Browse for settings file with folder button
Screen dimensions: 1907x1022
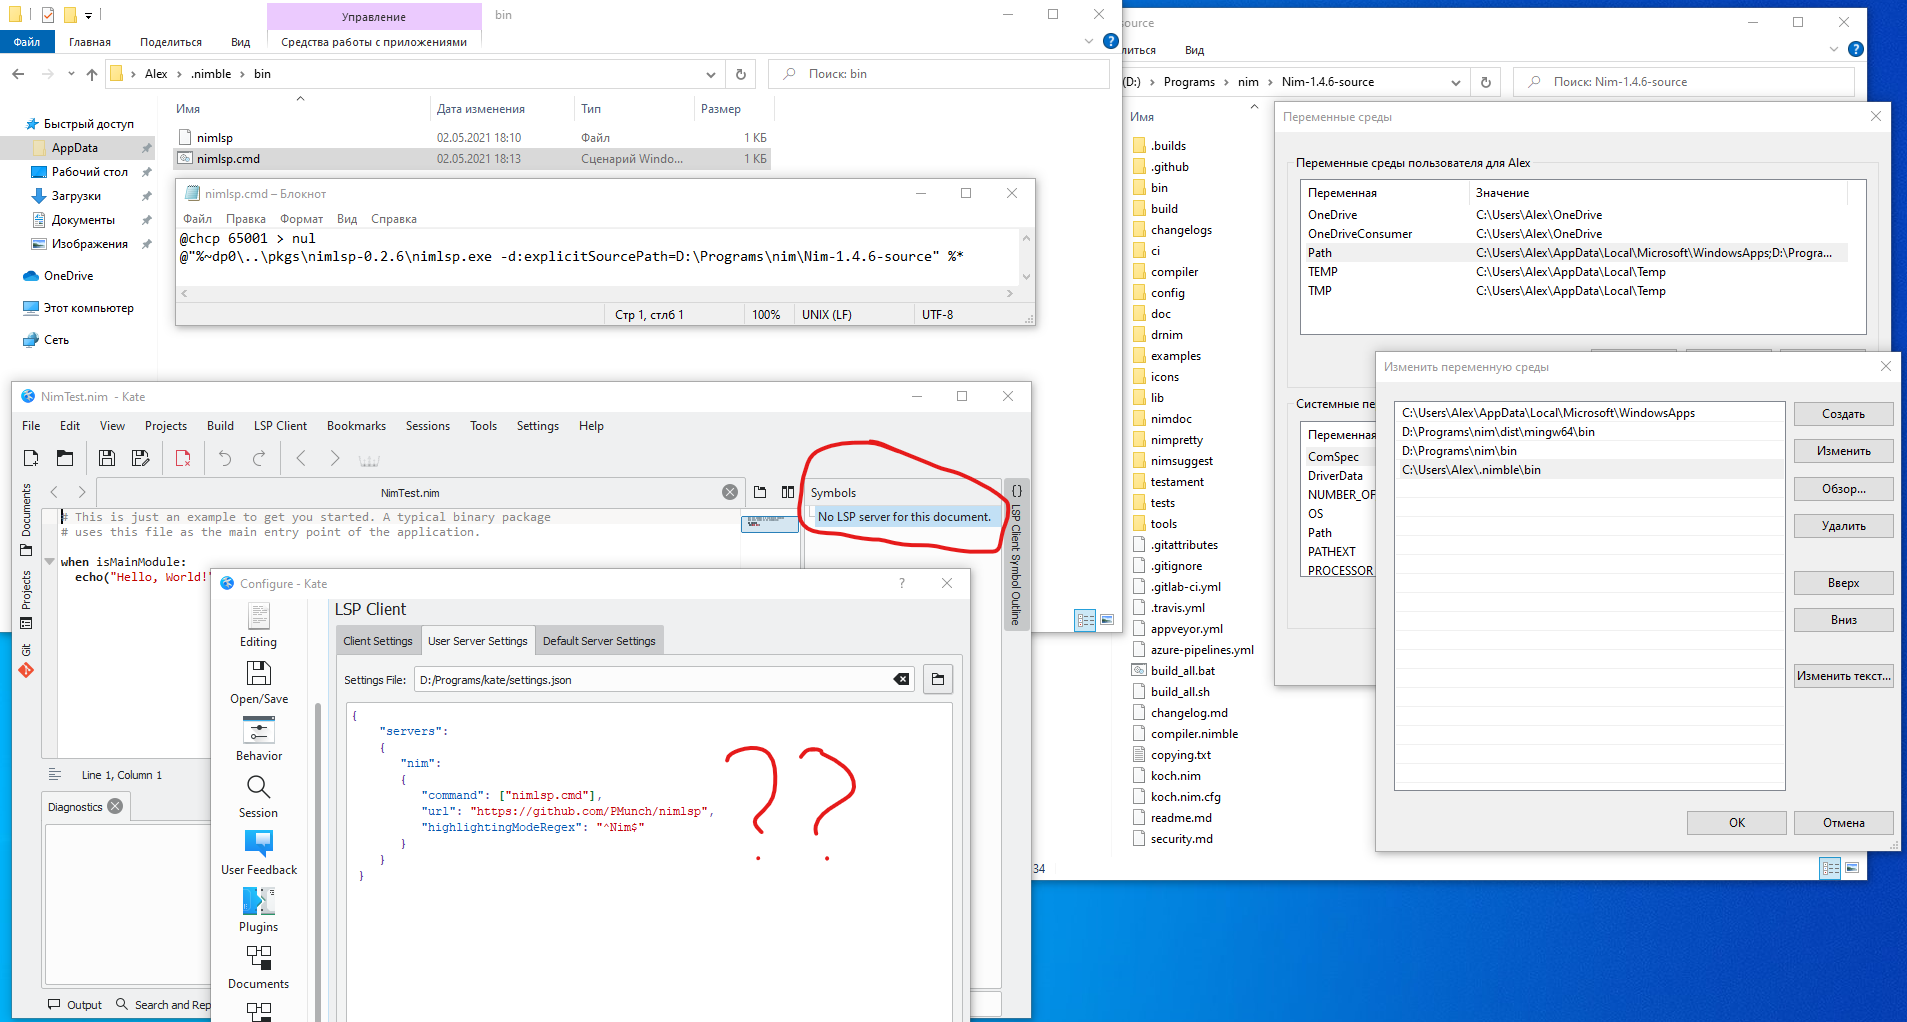tap(938, 679)
